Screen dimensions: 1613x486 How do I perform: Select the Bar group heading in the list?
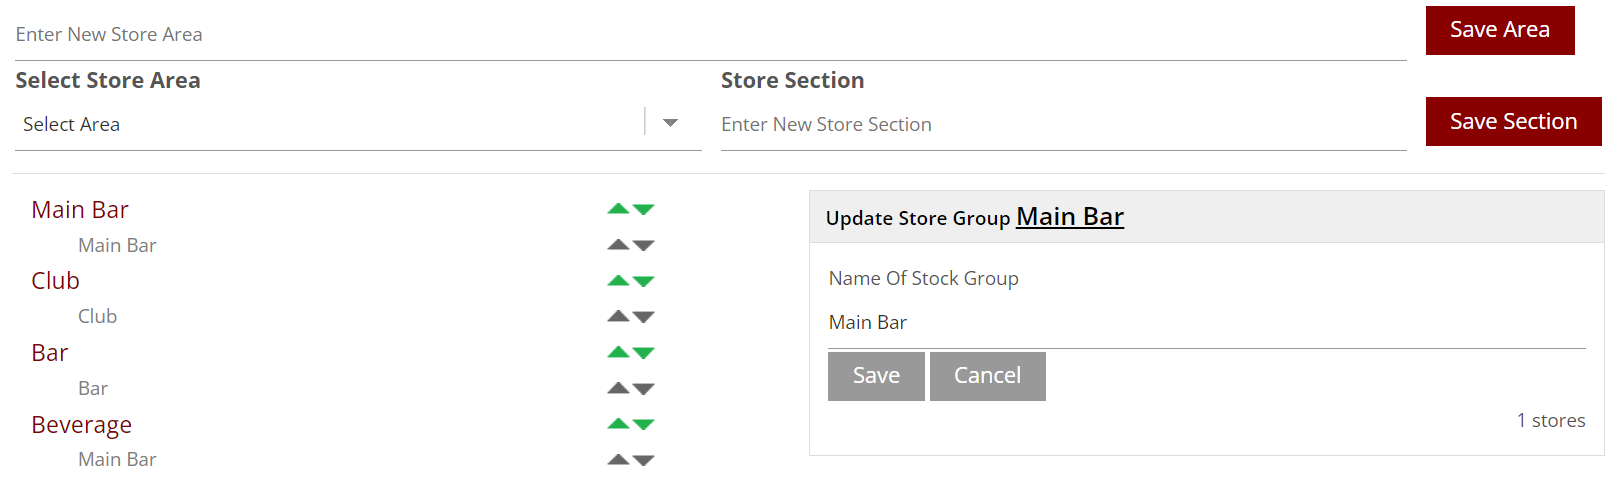(50, 353)
